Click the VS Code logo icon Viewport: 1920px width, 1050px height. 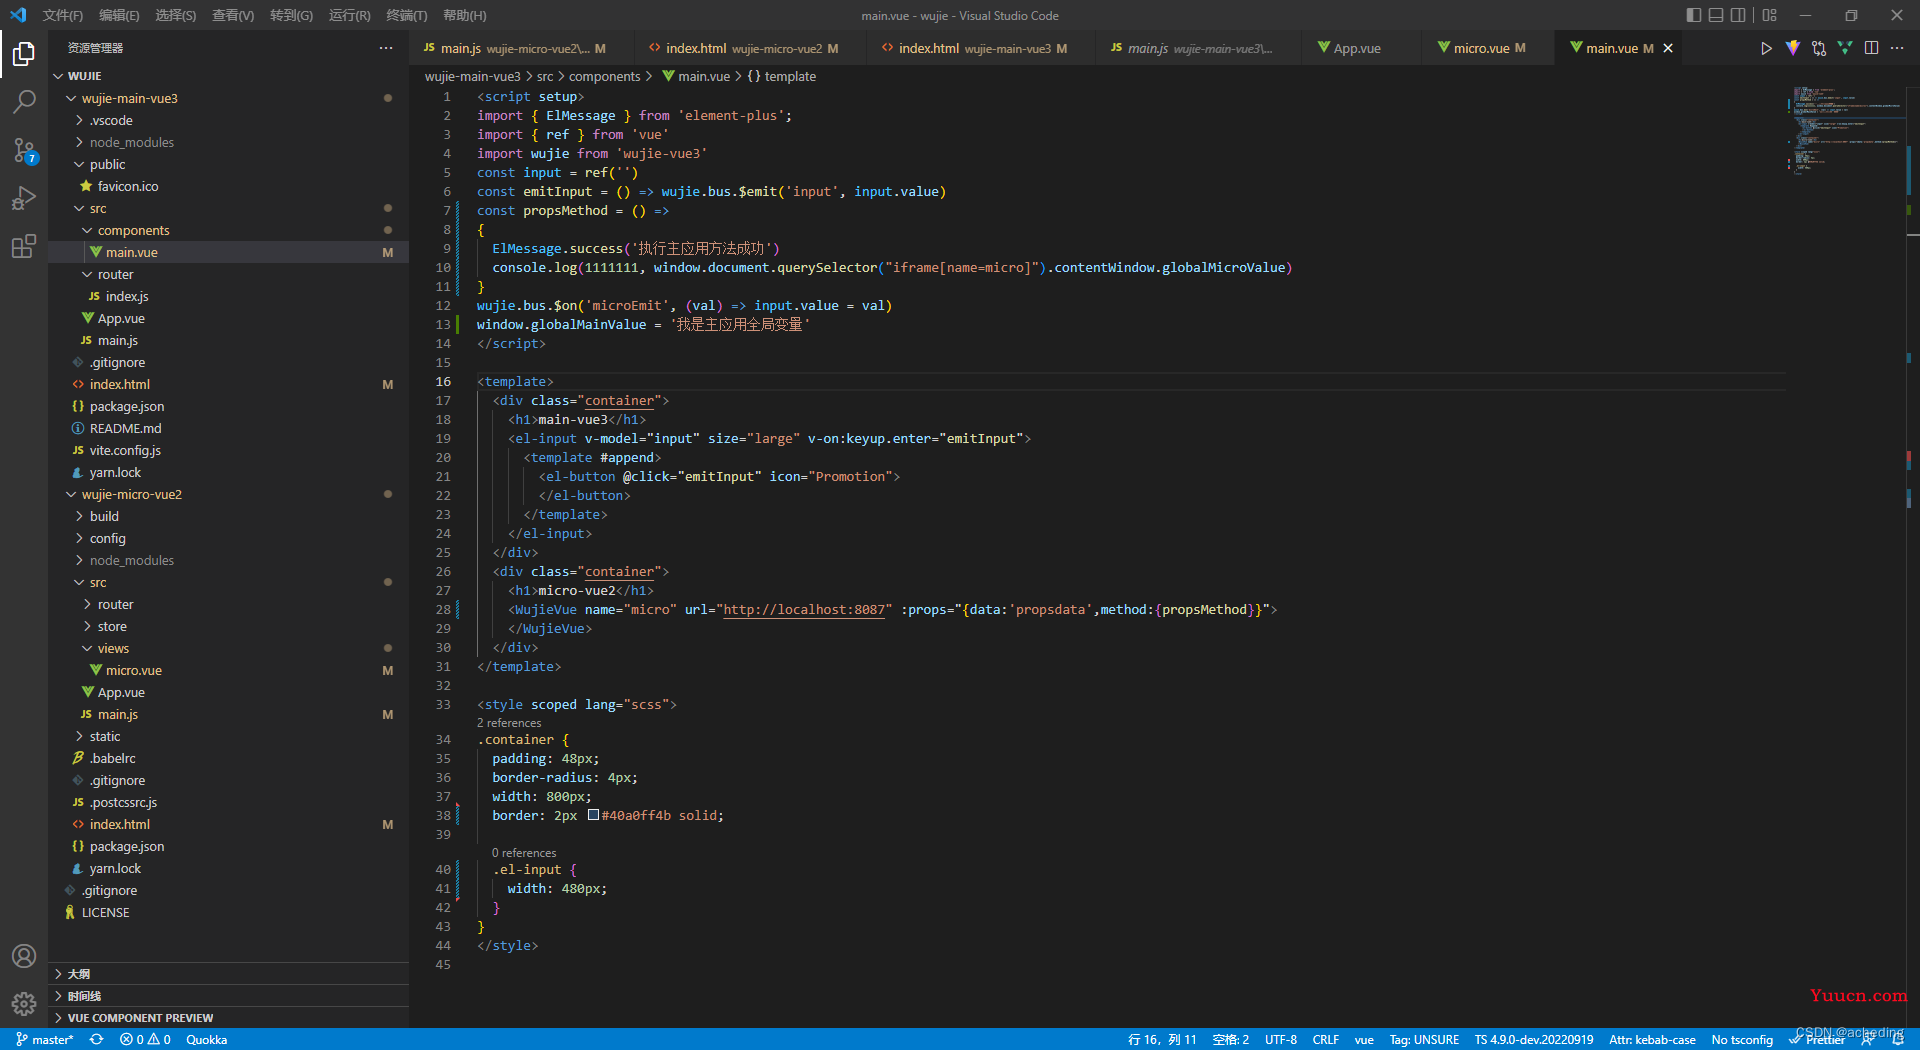click(18, 15)
